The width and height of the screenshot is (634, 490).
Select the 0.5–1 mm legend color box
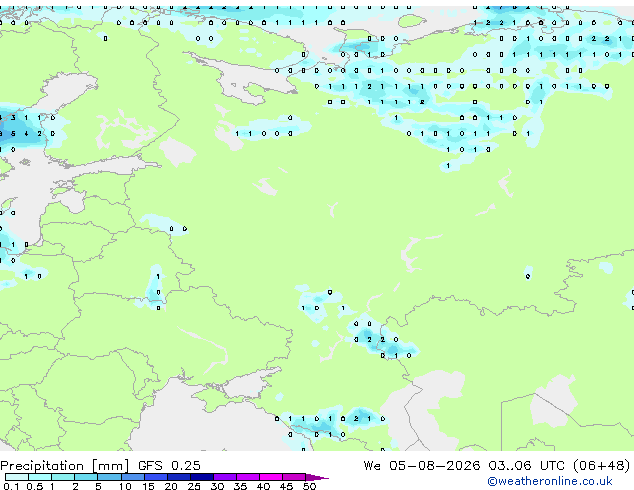click(x=40, y=477)
